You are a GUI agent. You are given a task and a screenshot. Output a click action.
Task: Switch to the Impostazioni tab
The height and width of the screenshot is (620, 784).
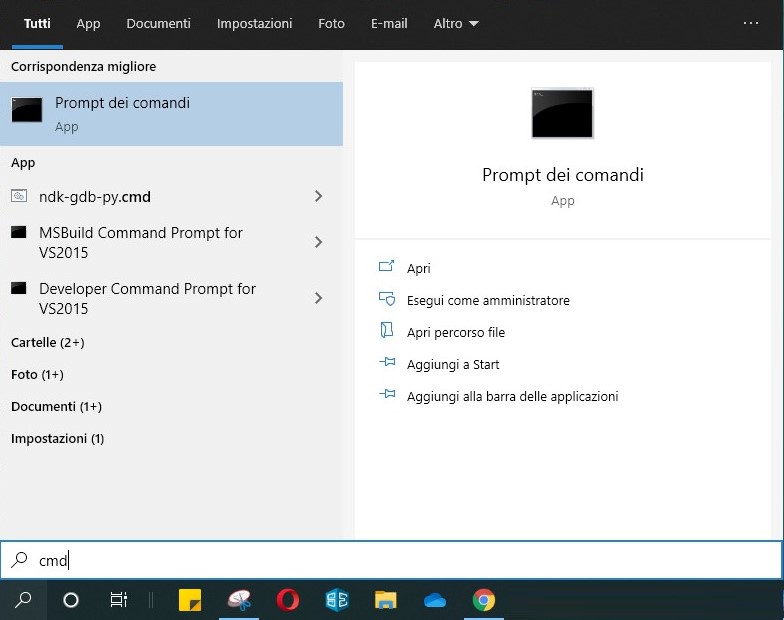tap(254, 23)
